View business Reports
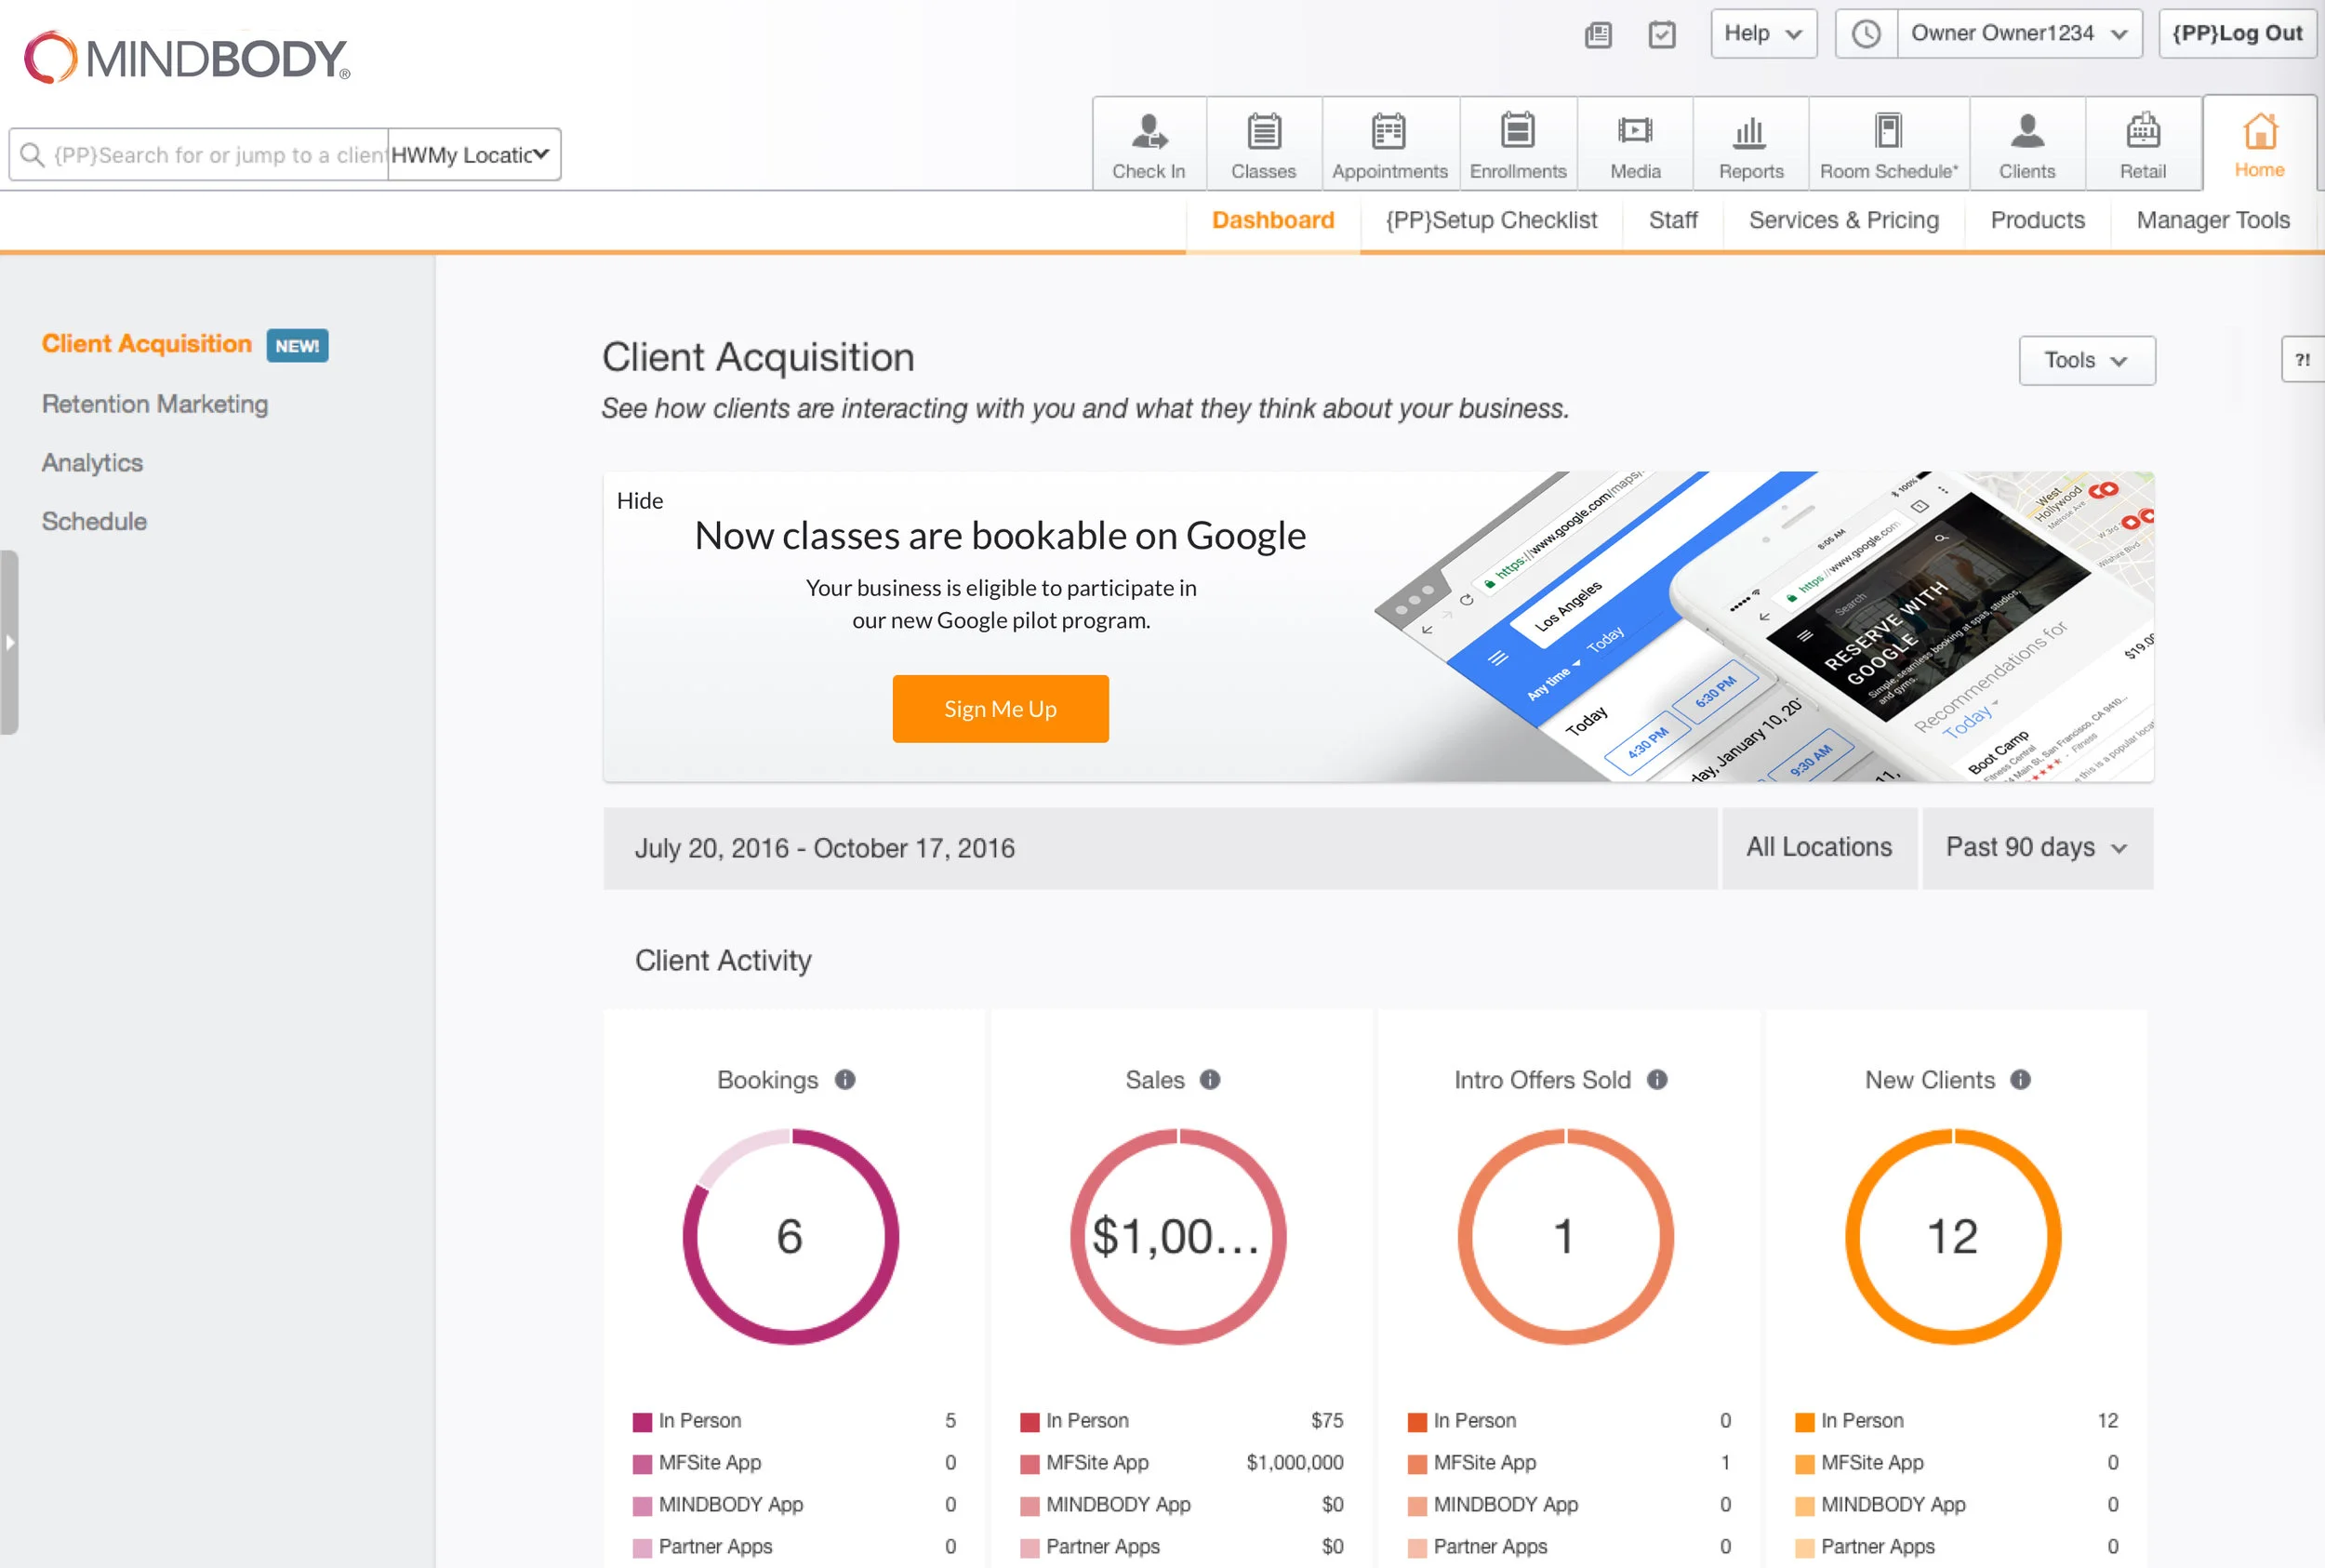The height and width of the screenshot is (1568, 2325). pos(1750,144)
